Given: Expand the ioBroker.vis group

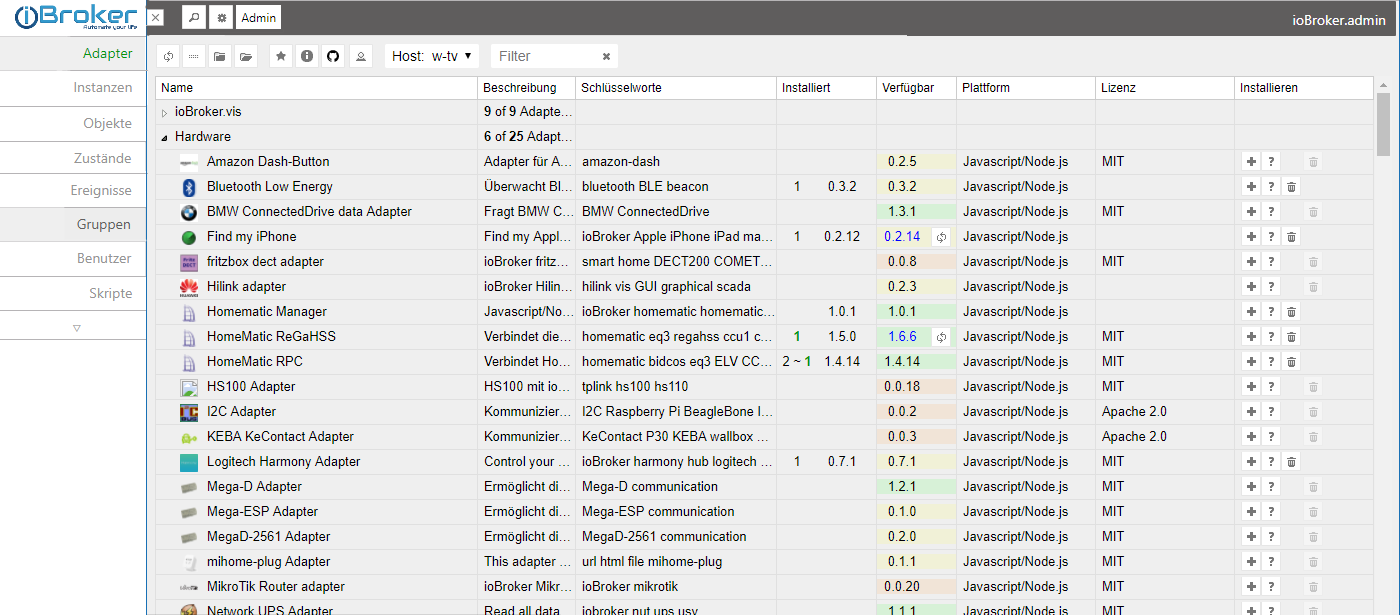Looking at the screenshot, I should coord(164,111).
